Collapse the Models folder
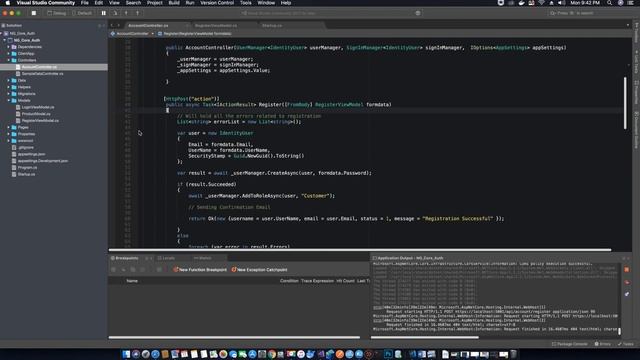The height and width of the screenshot is (360, 640). point(9,100)
